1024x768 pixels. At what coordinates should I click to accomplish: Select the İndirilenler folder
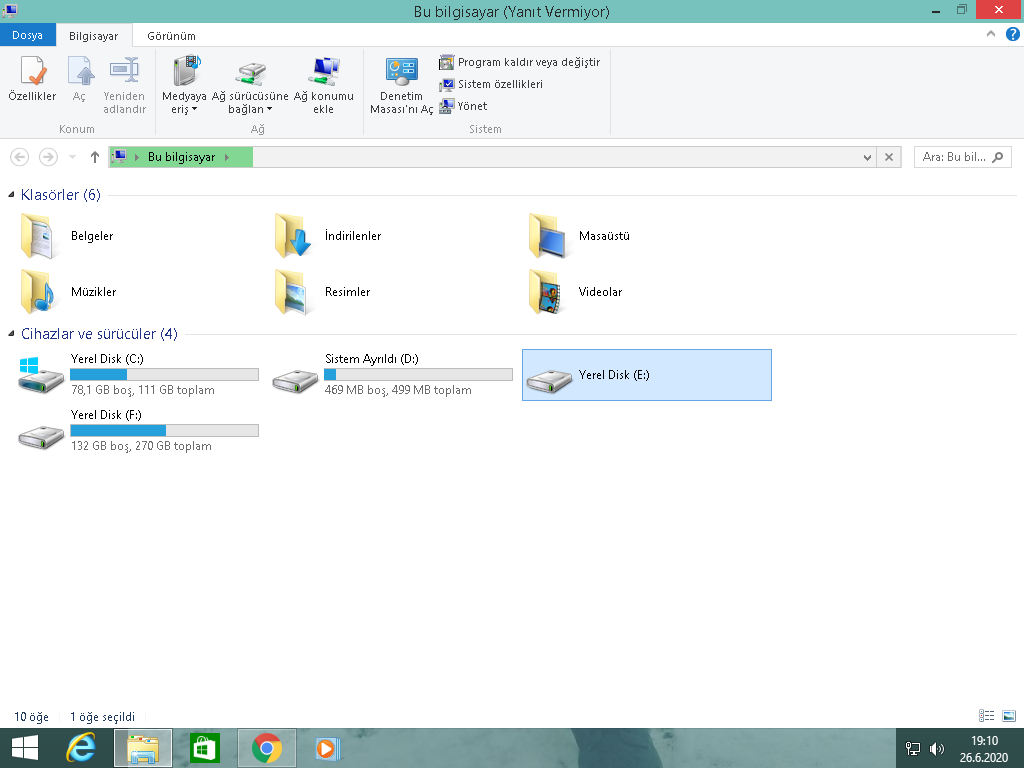pos(328,236)
